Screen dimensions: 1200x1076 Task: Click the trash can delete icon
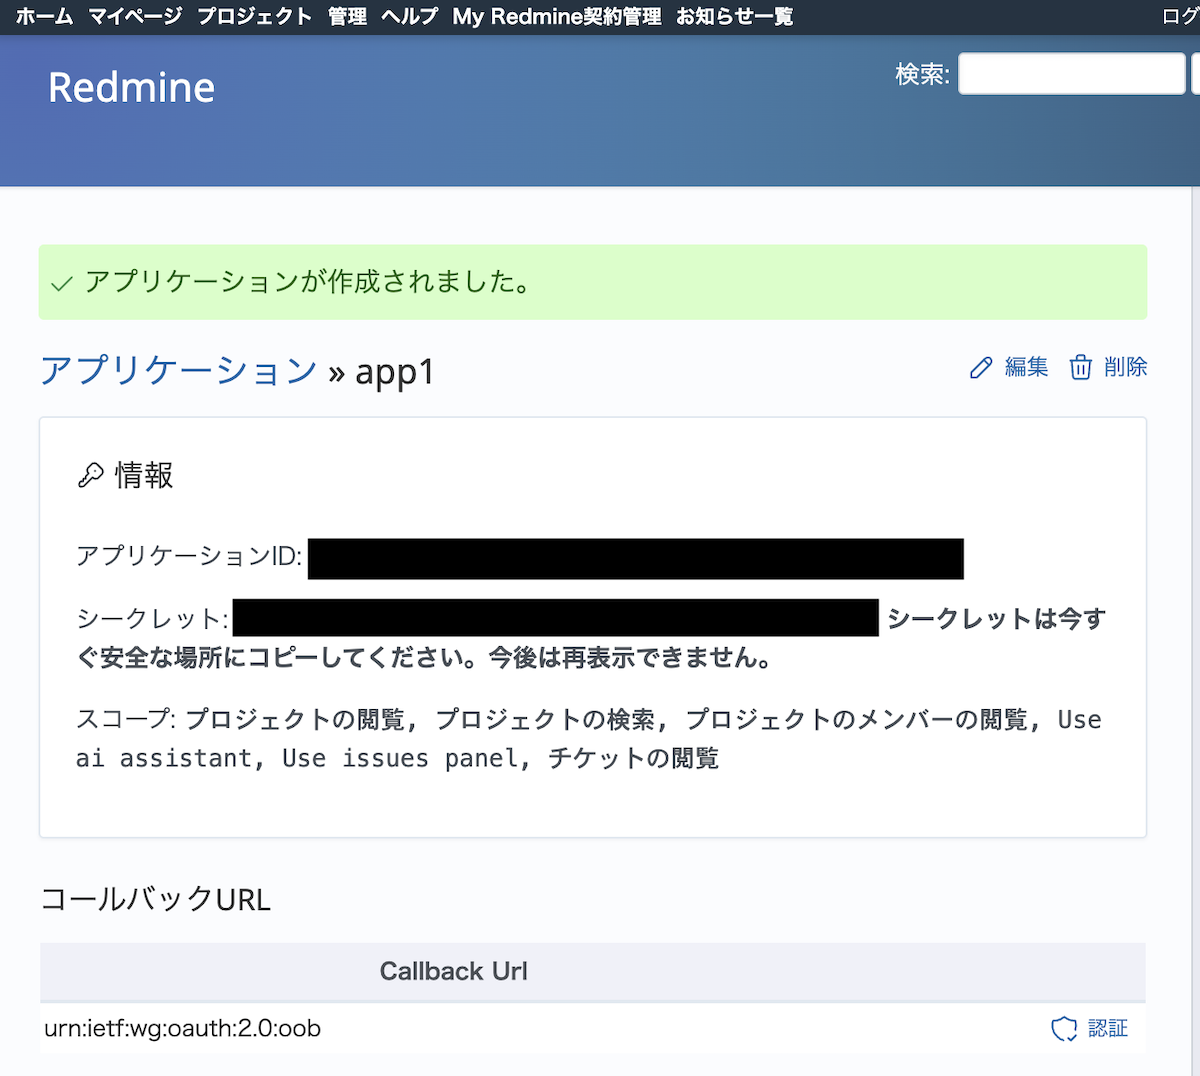click(x=1080, y=368)
